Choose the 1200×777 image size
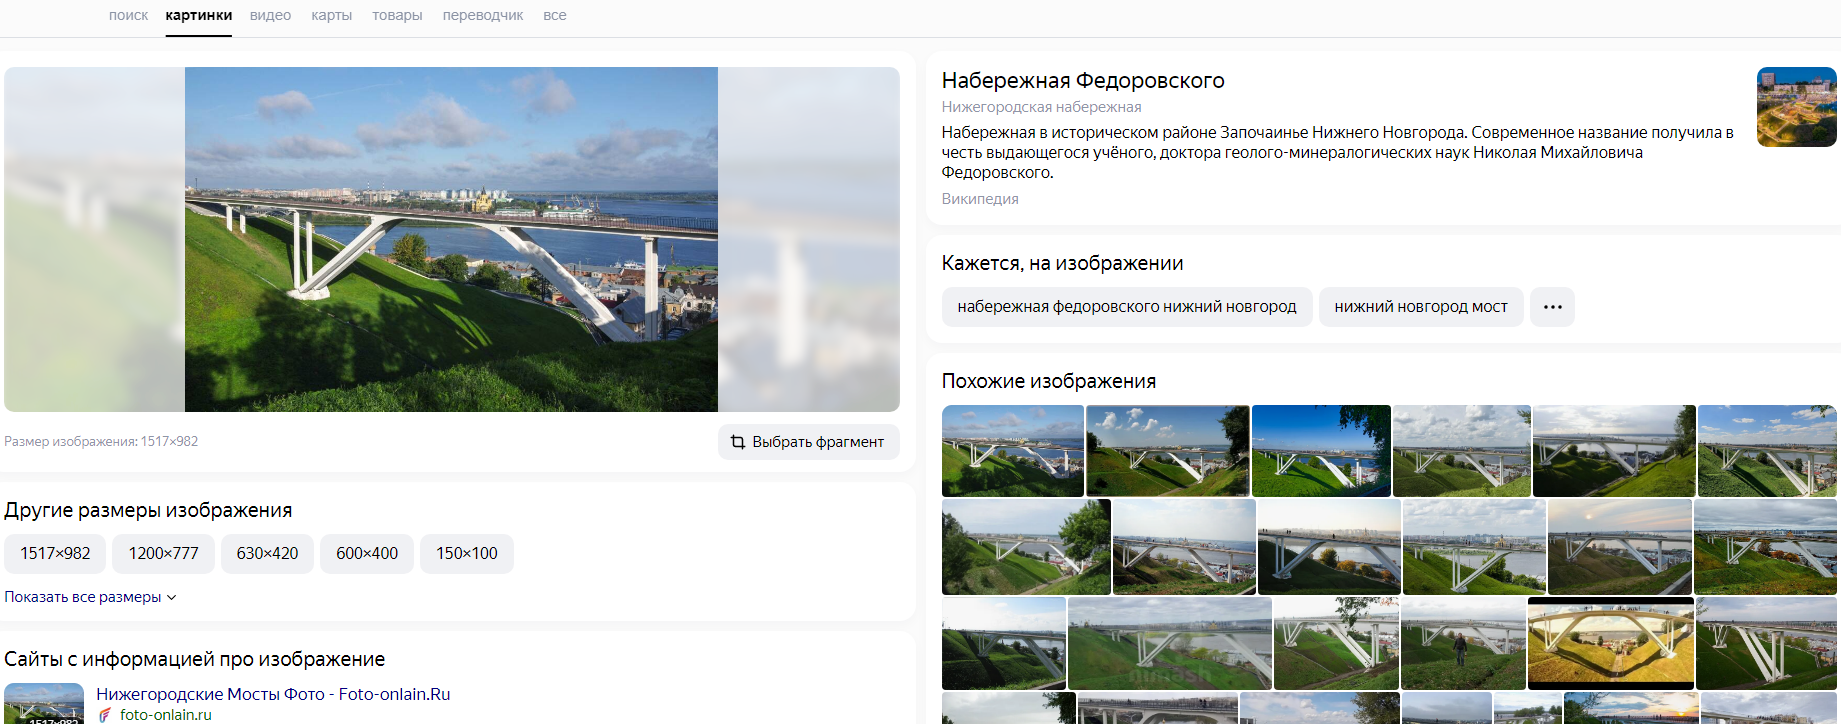This screenshot has height=724, width=1841. tap(163, 553)
